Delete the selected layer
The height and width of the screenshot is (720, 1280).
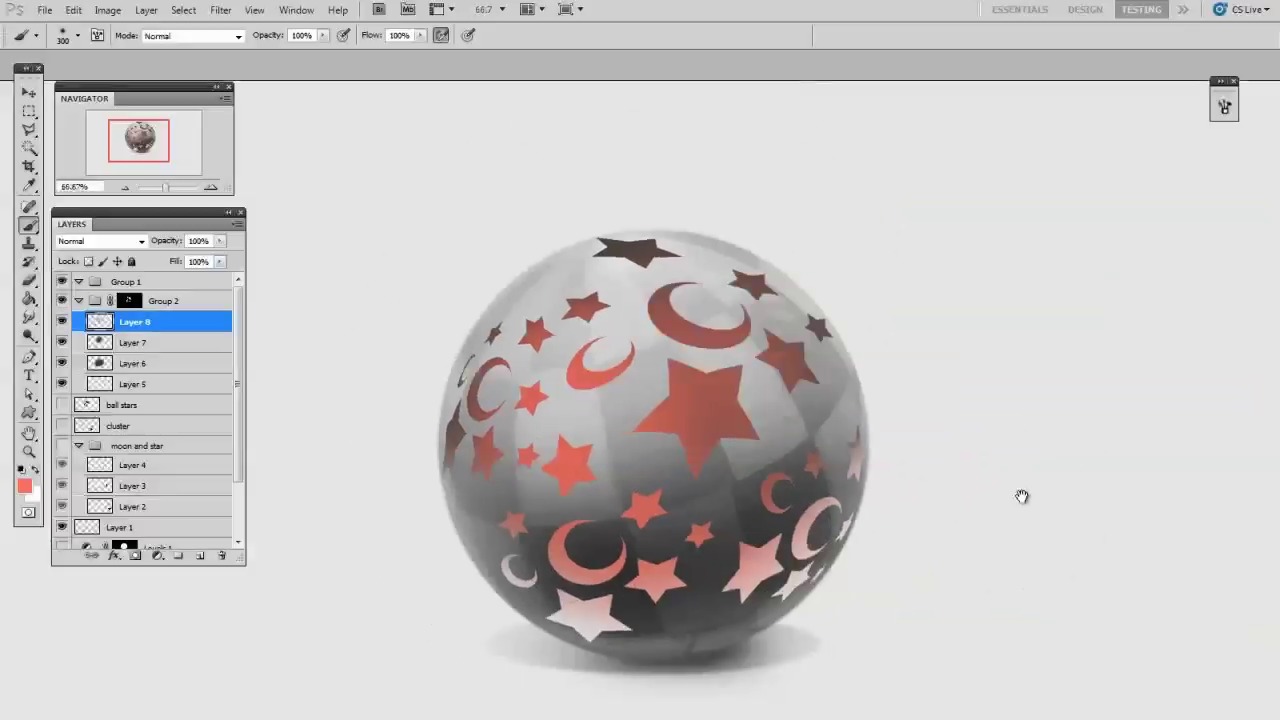click(222, 556)
